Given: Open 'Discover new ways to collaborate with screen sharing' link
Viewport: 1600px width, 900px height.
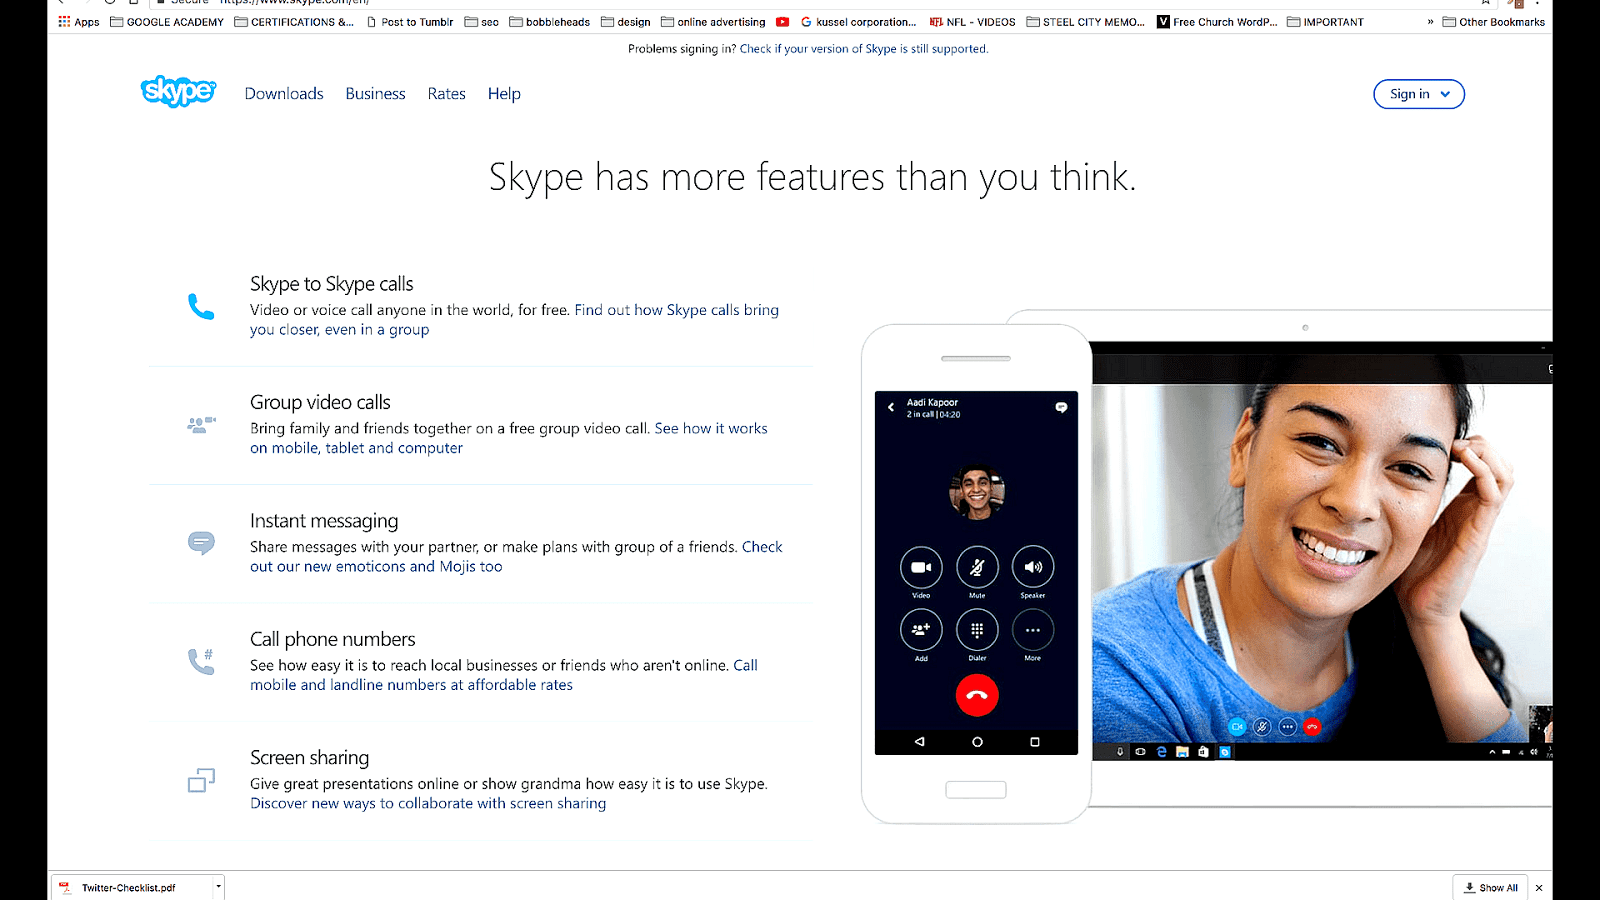Looking at the screenshot, I should click(428, 804).
